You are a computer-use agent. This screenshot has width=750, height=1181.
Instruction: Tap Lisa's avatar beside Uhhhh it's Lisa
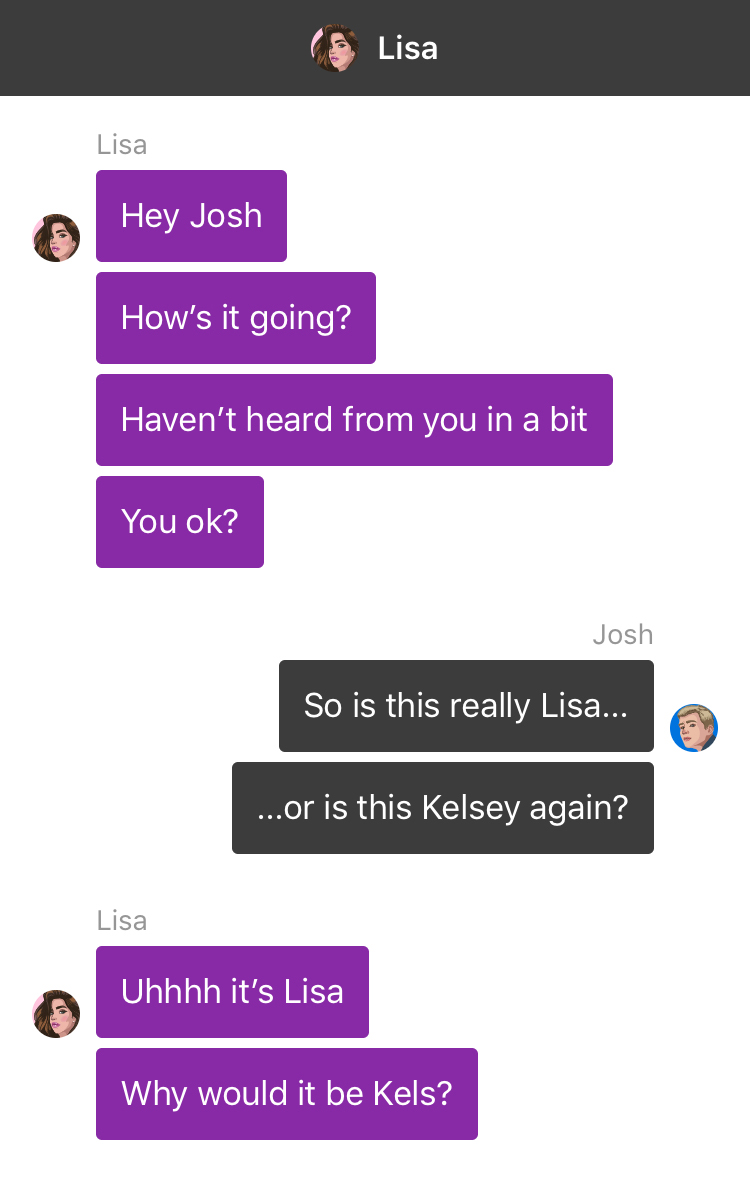click(x=56, y=1014)
